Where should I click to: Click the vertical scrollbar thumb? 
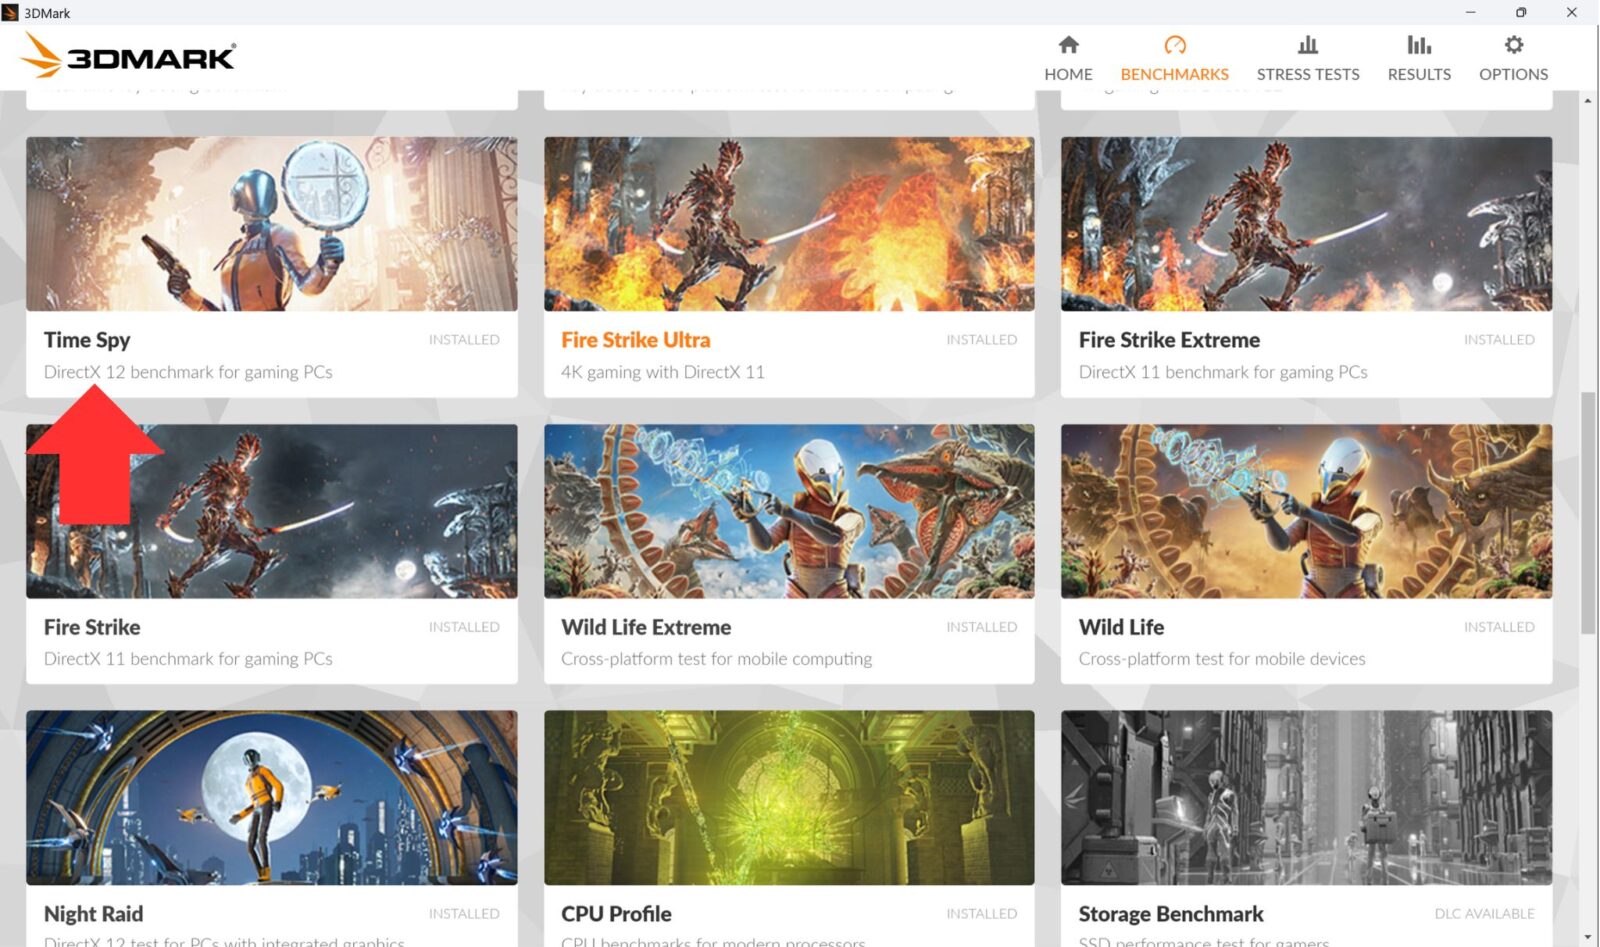coord(1588,512)
